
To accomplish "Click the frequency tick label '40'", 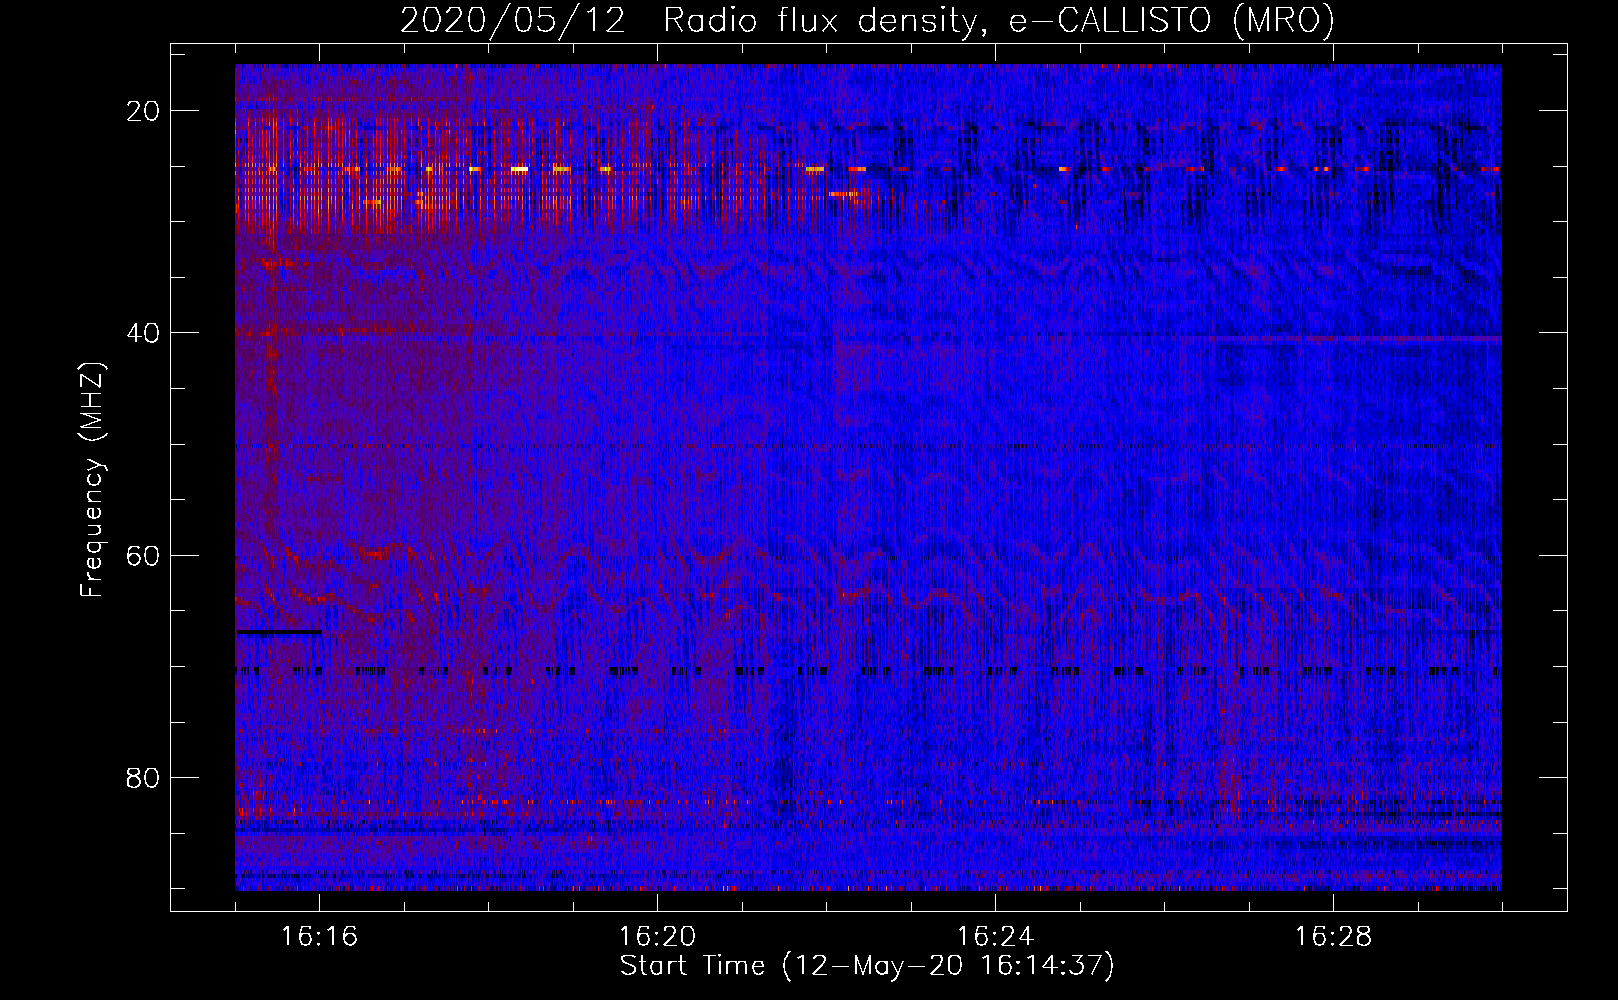I will click(144, 333).
